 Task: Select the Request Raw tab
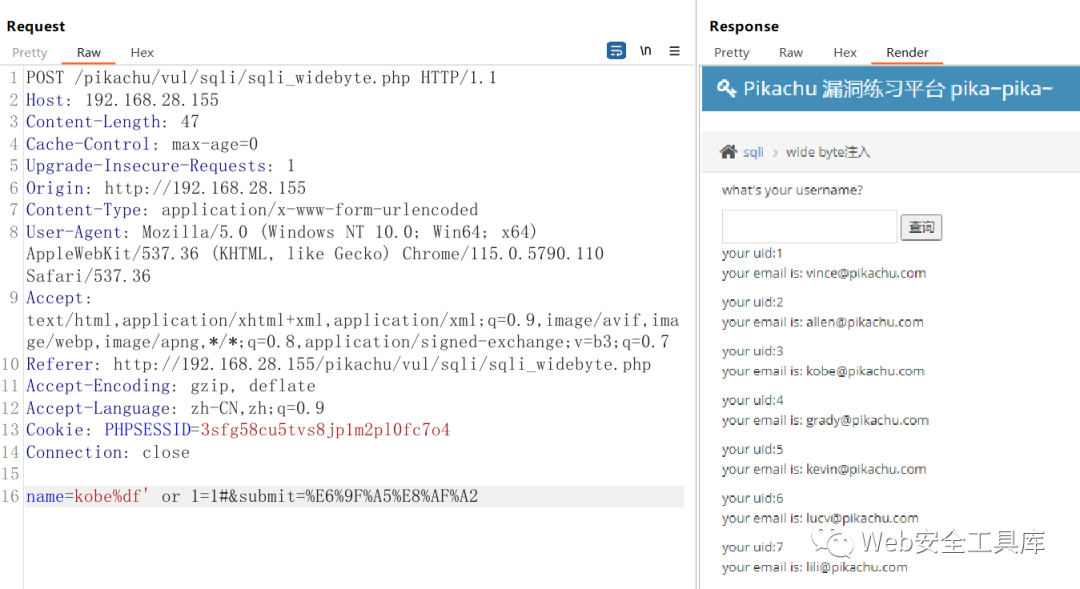coord(88,52)
